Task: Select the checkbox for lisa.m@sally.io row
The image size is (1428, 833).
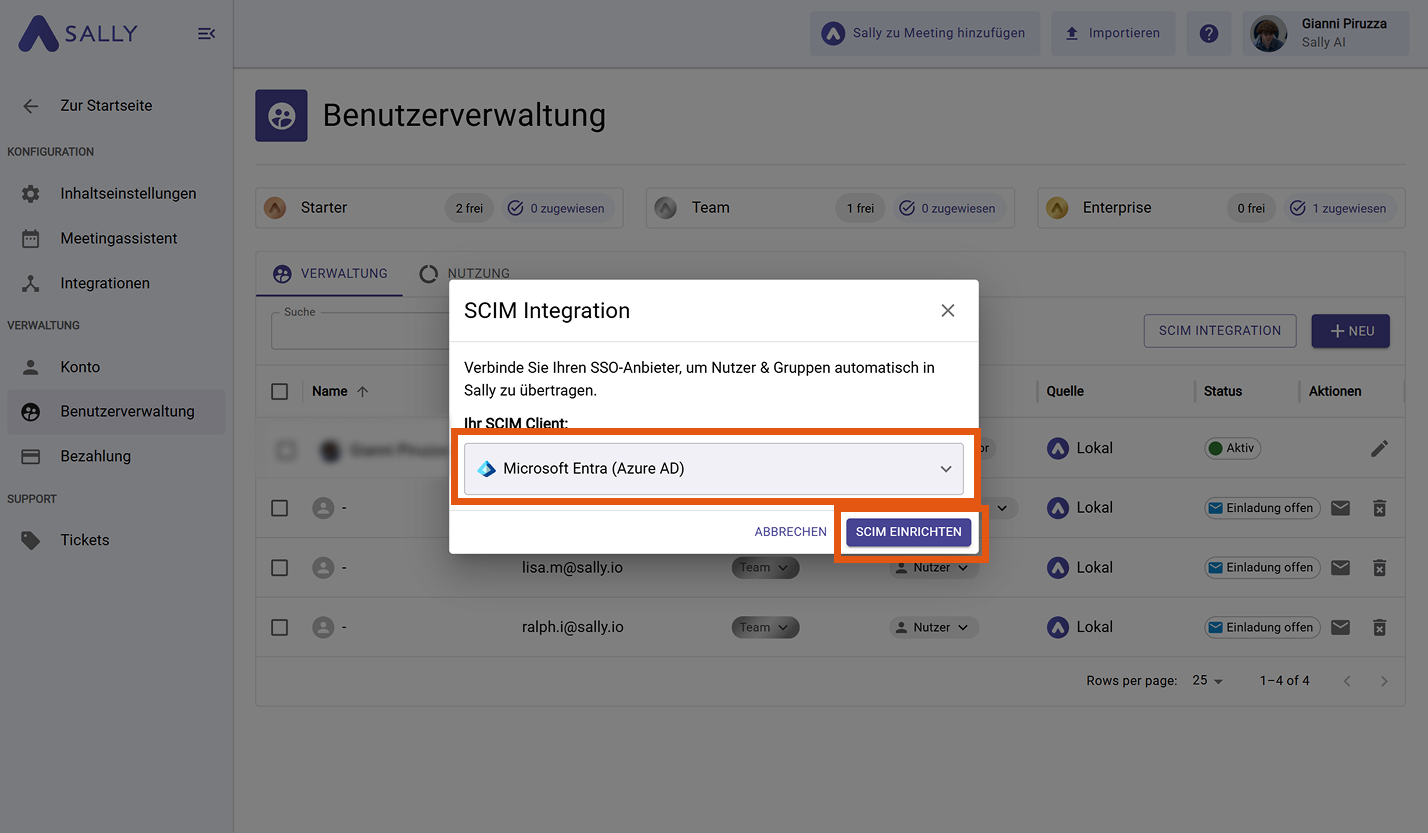Action: (x=280, y=567)
